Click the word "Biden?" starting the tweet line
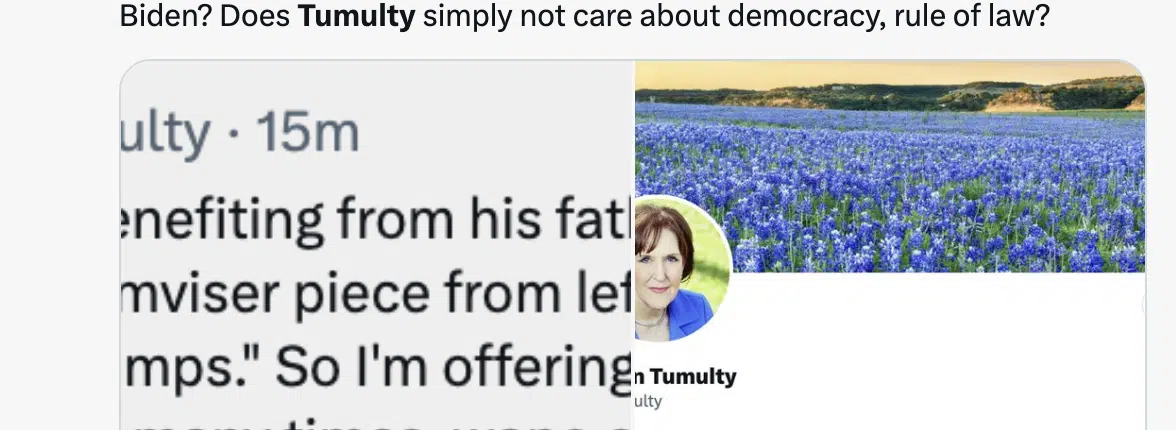The image size is (1176, 430). [x=165, y=17]
